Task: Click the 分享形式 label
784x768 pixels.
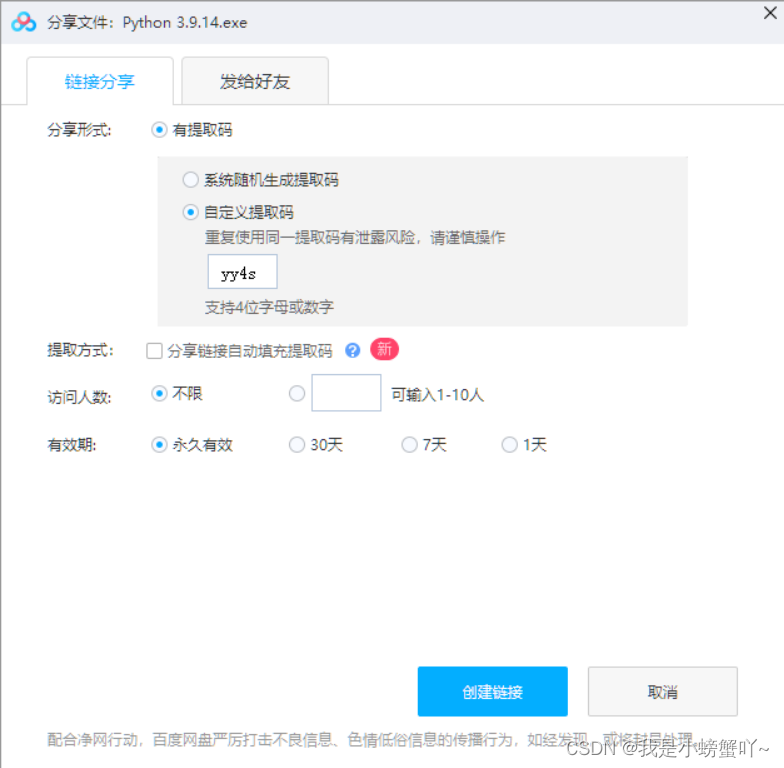Action: [79, 130]
